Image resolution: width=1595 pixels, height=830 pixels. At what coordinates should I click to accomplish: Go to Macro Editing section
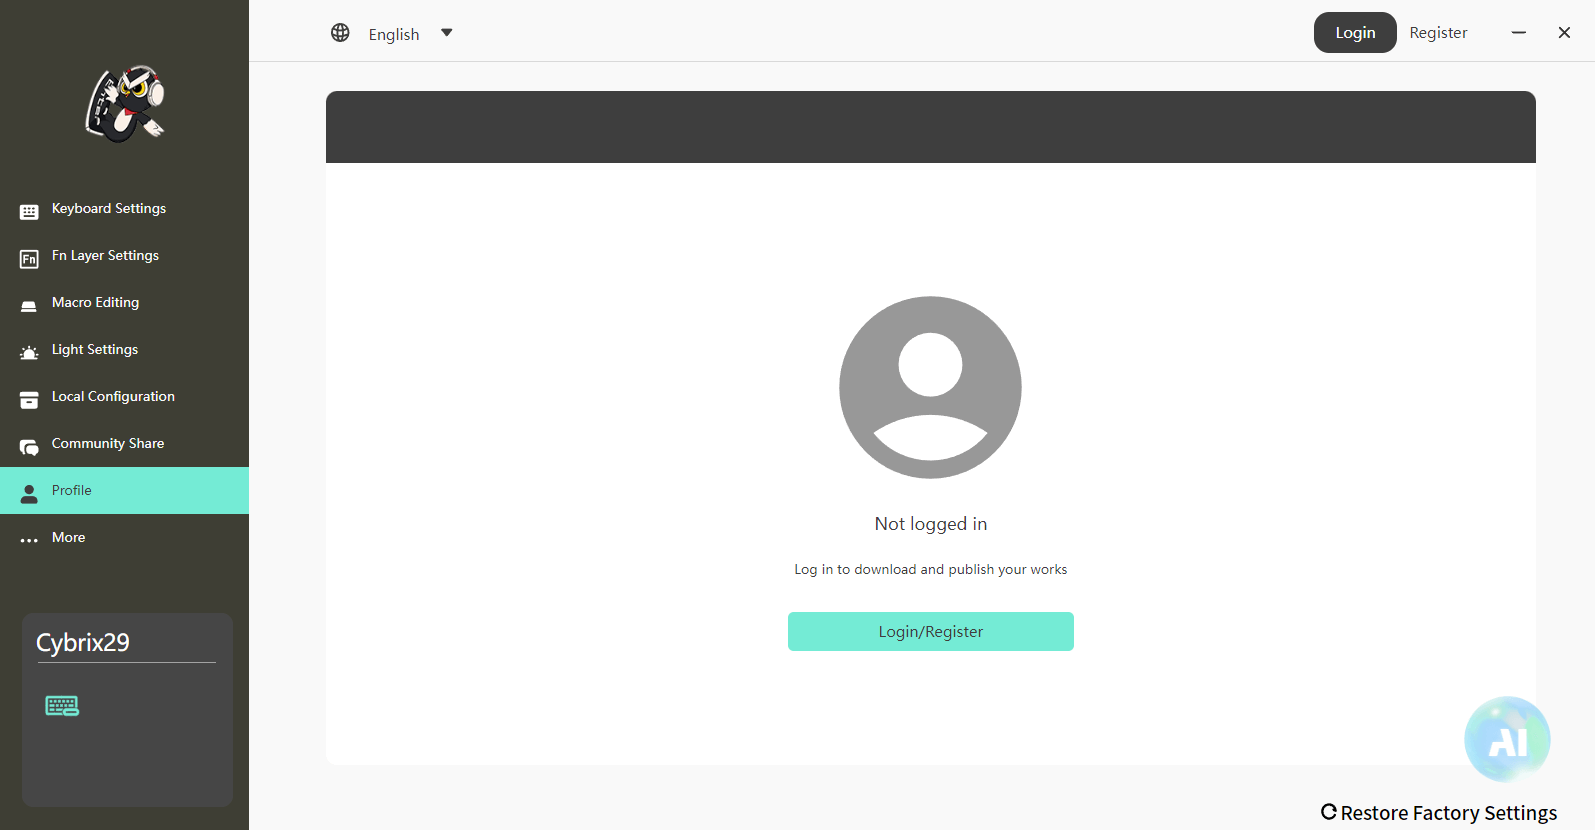[96, 303]
